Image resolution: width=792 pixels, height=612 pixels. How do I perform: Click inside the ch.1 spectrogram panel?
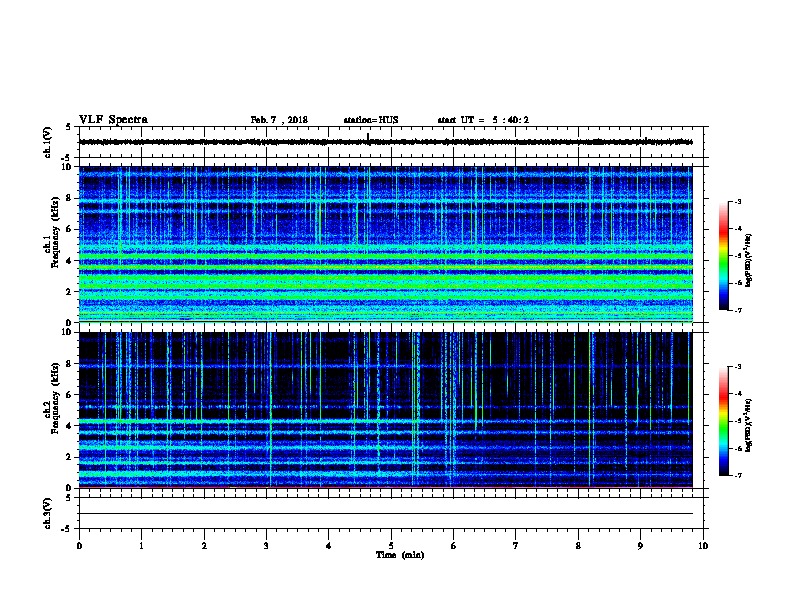coord(386,244)
